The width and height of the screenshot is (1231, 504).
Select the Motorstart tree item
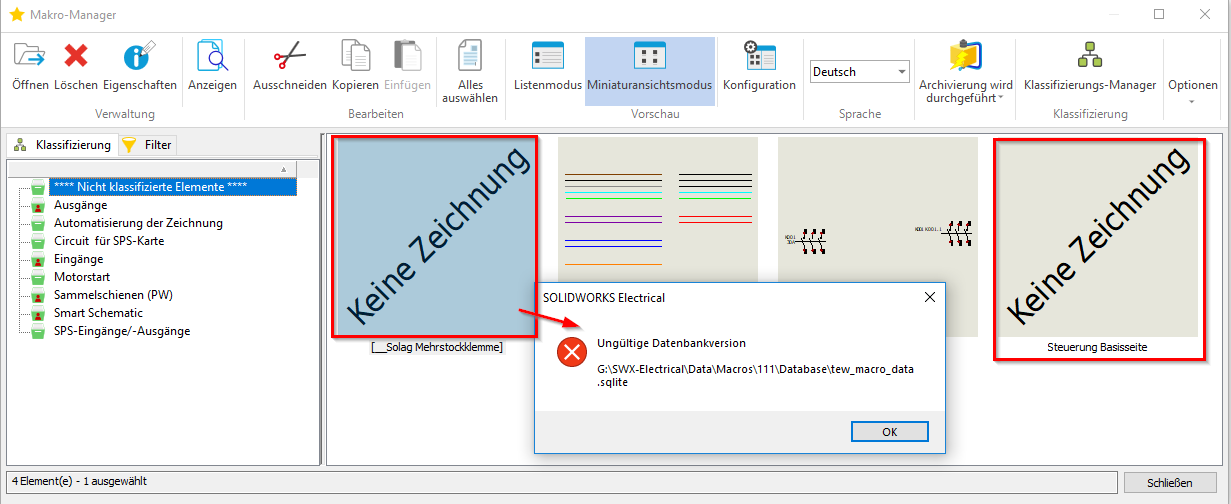click(81, 277)
